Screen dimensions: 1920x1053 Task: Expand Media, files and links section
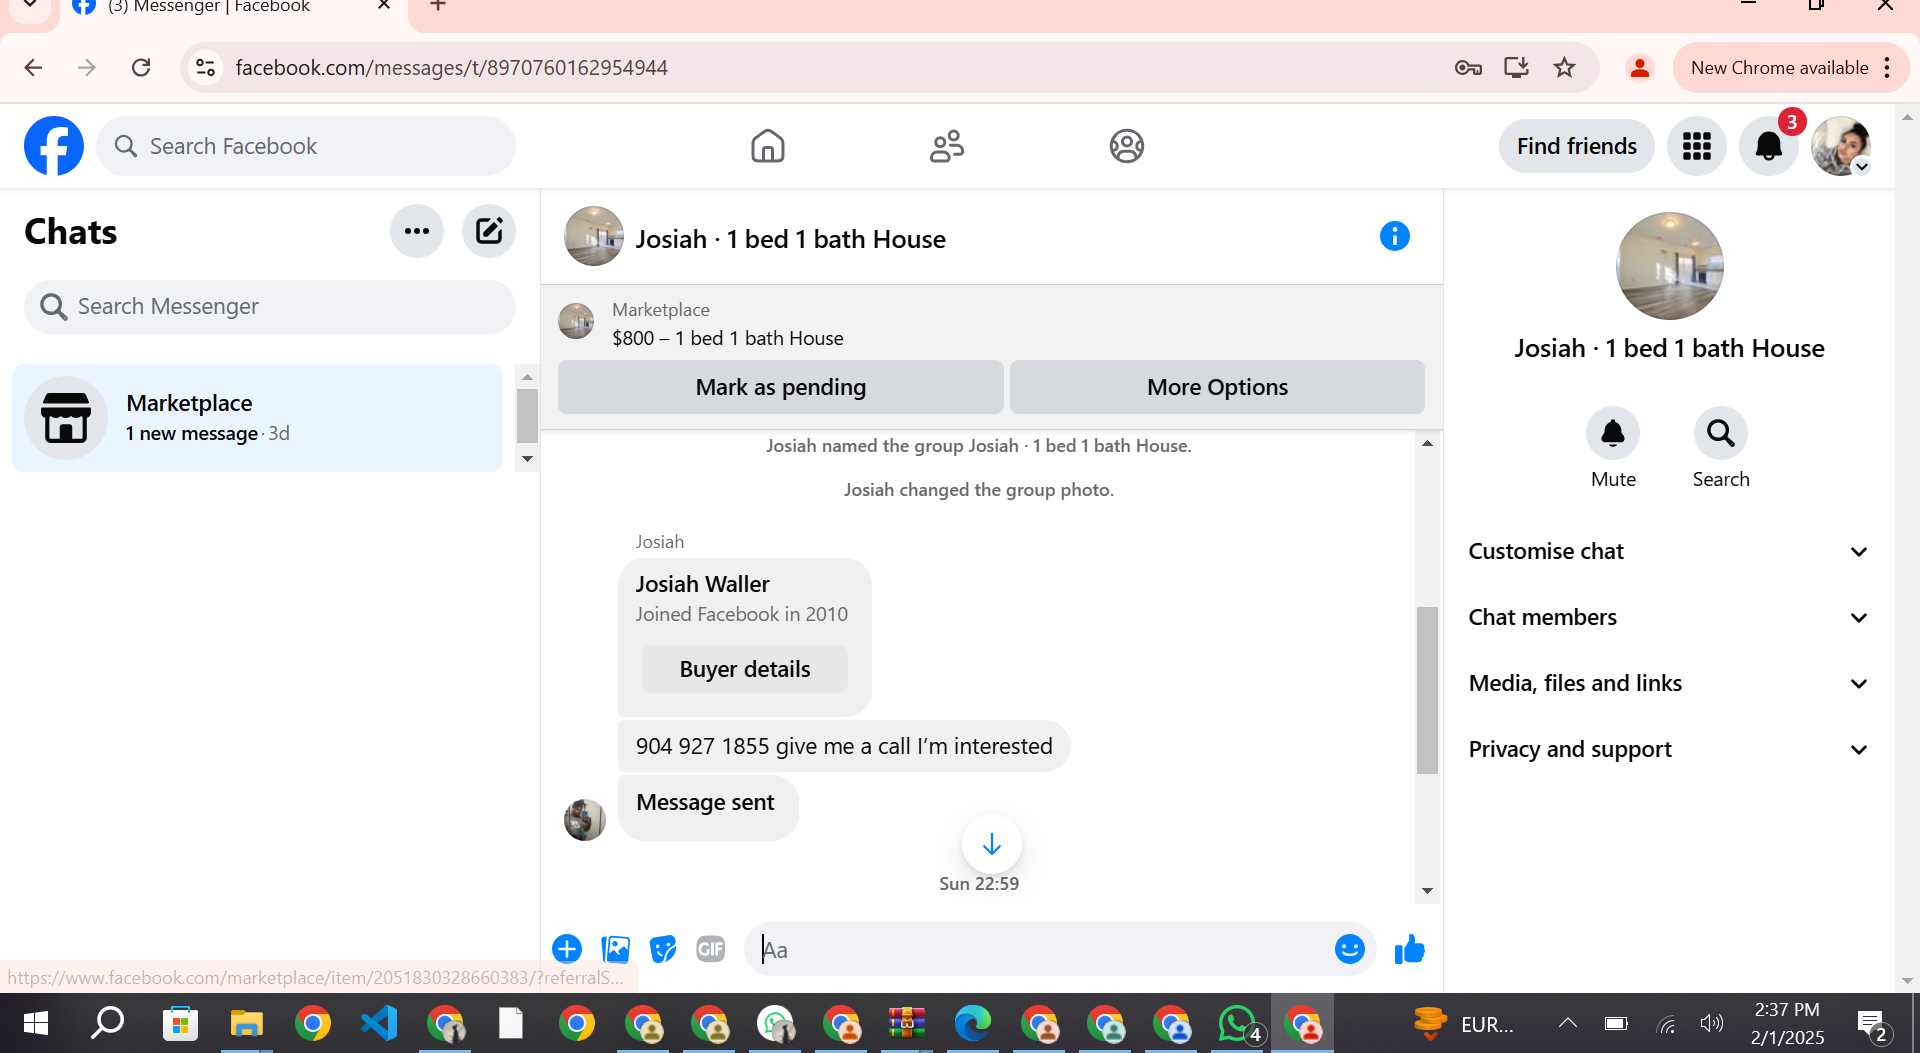click(1668, 683)
